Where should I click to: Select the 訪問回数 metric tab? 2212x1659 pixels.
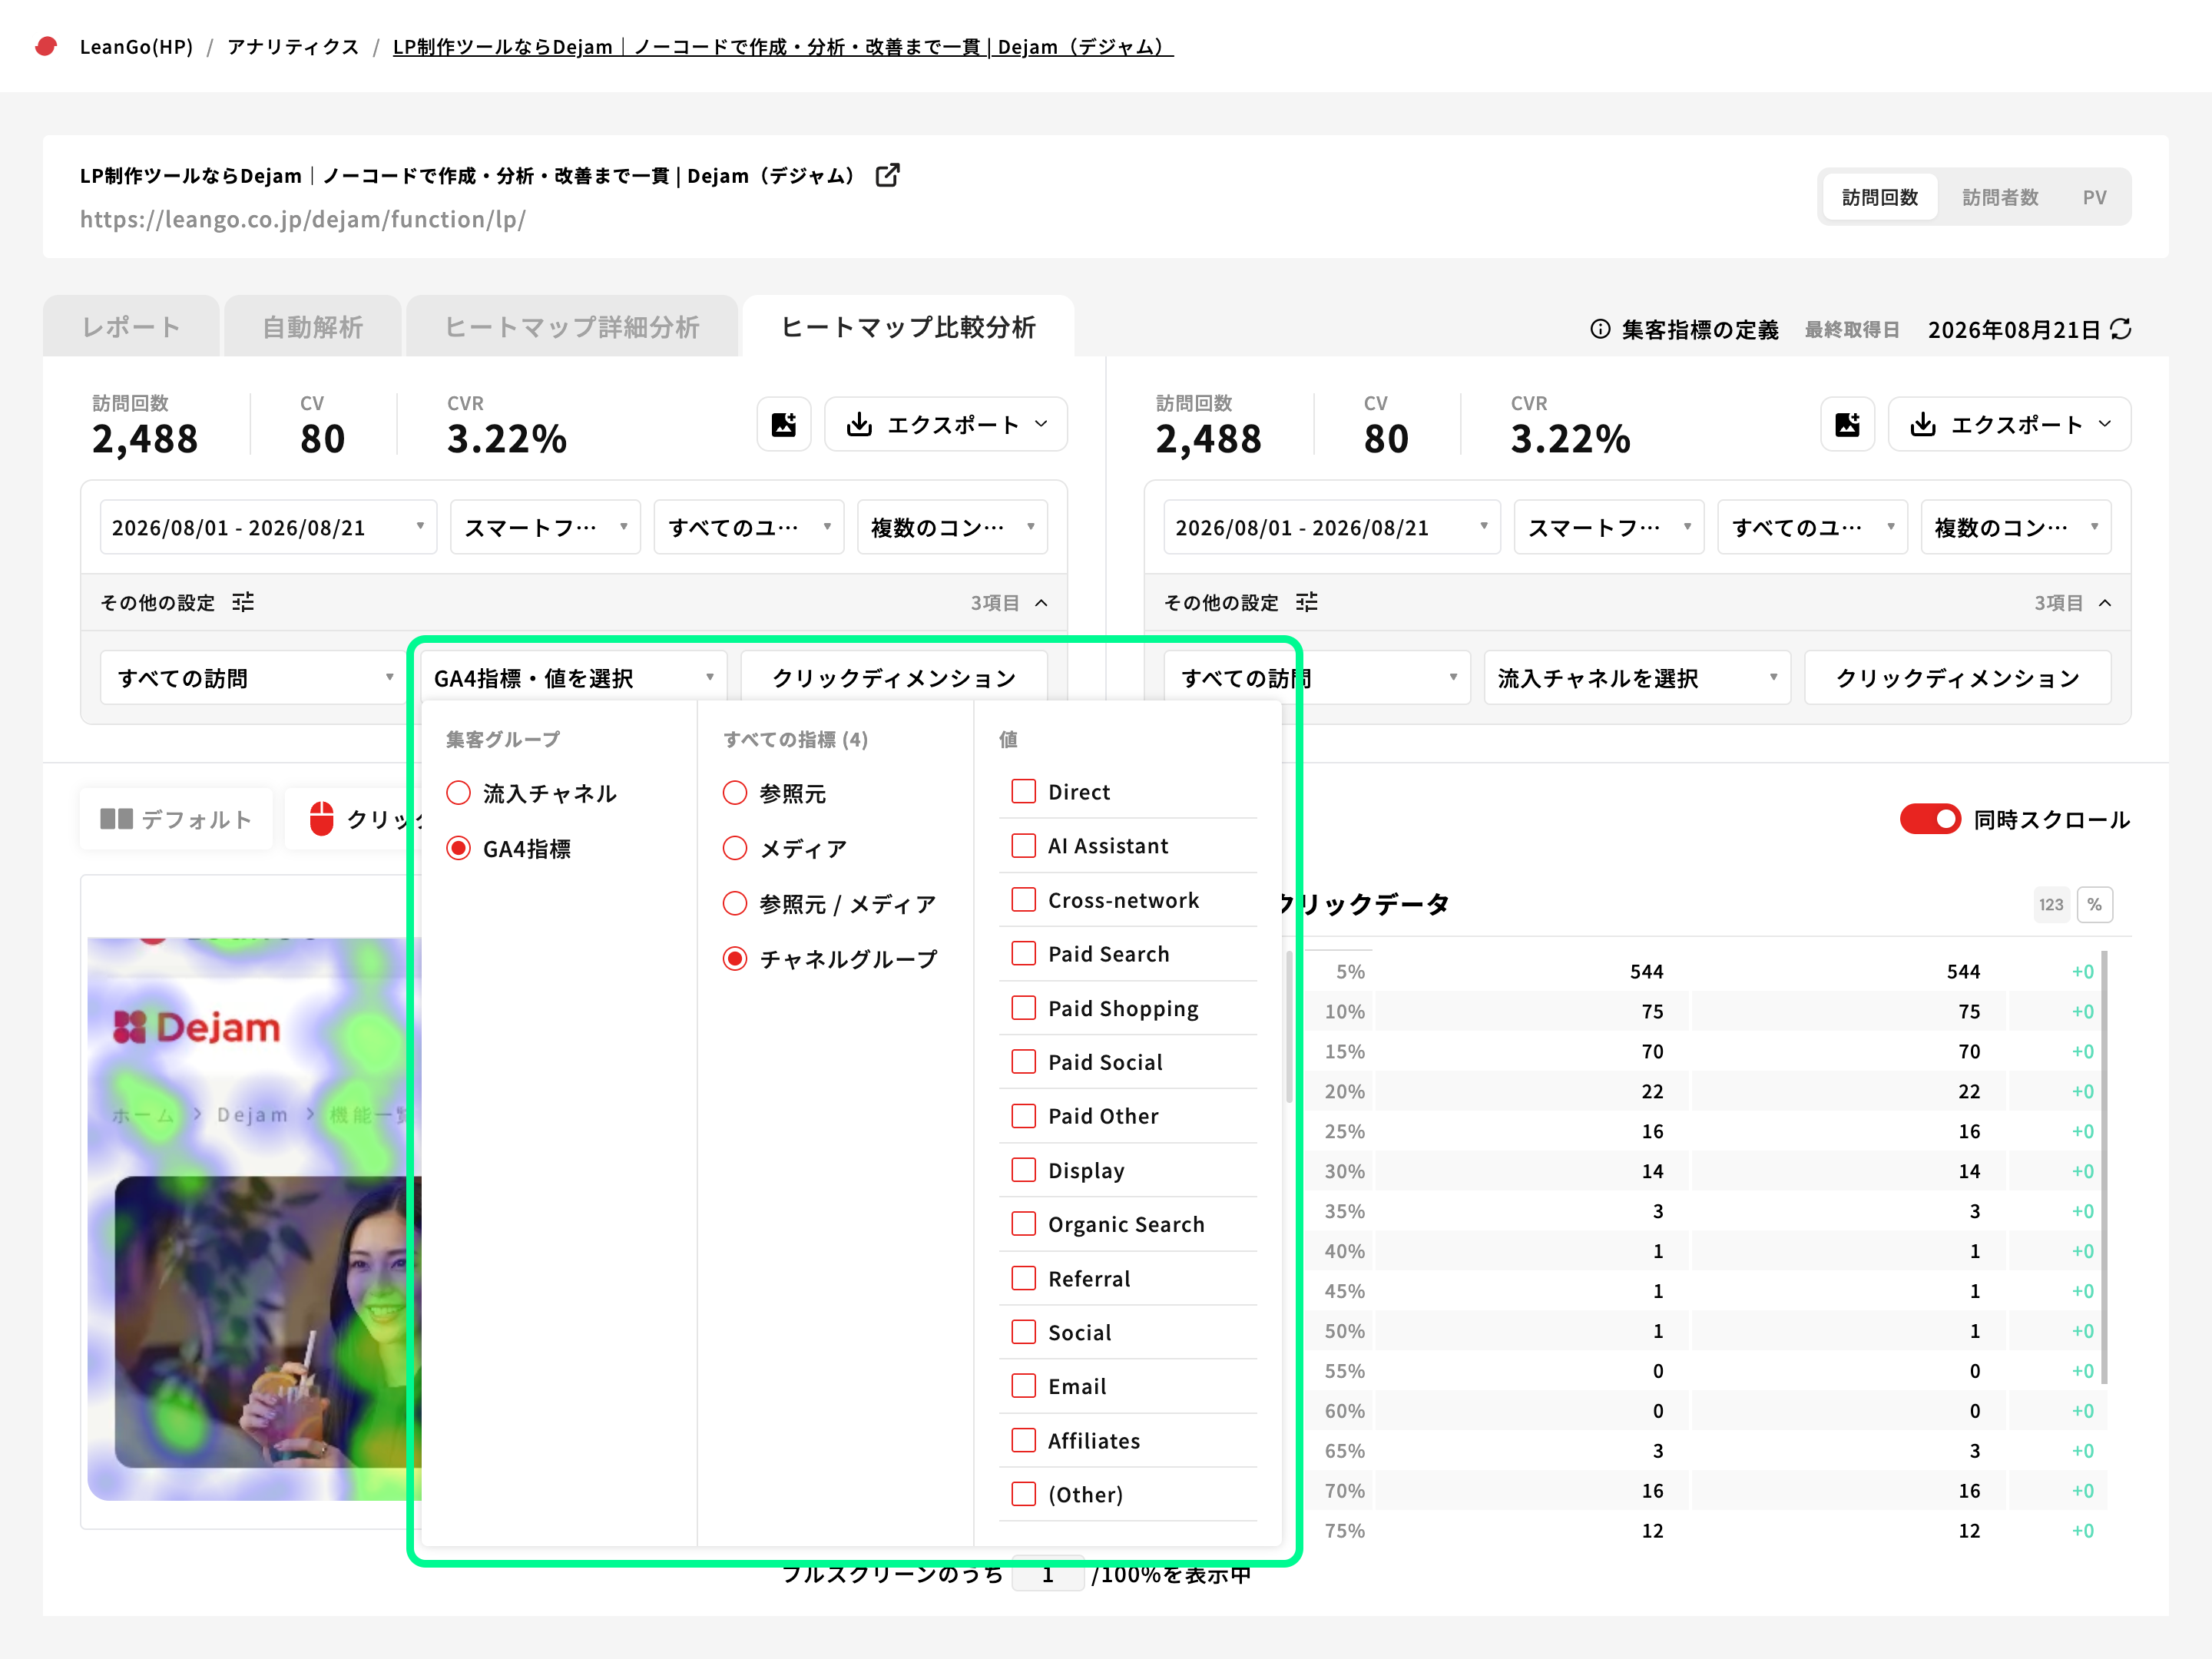pyautogui.click(x=1880, y=197)
